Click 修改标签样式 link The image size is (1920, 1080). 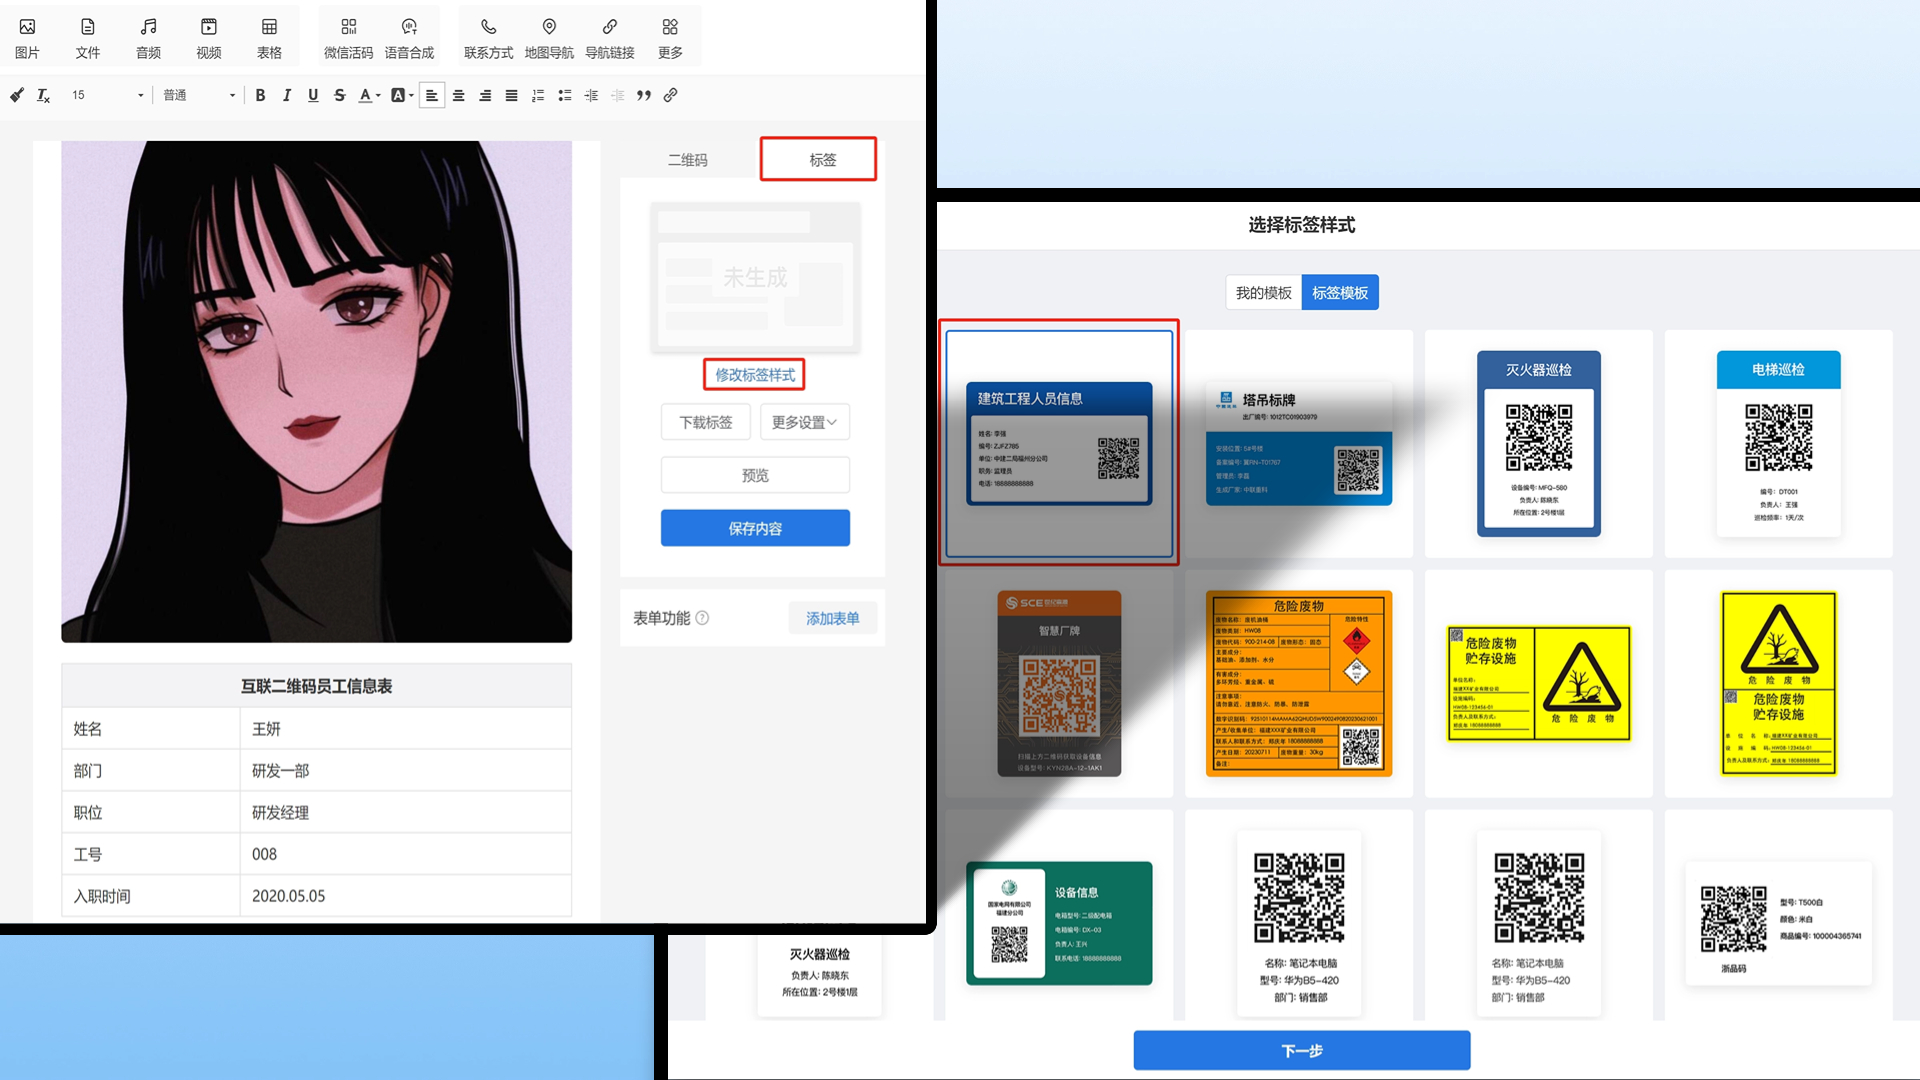click(x=755, y=375)
